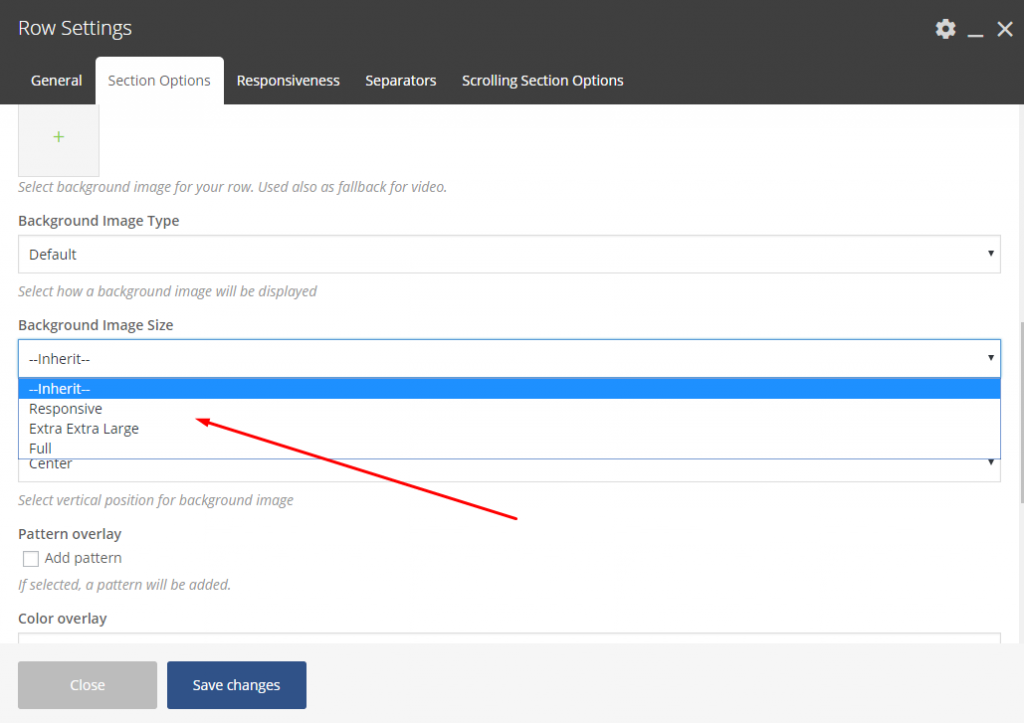Click the Color overlay input field

click(509, 637)
